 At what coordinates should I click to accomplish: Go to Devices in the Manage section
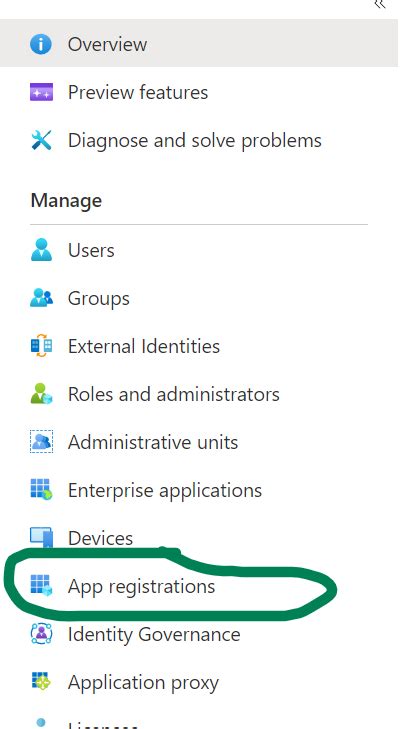(100, 538)
